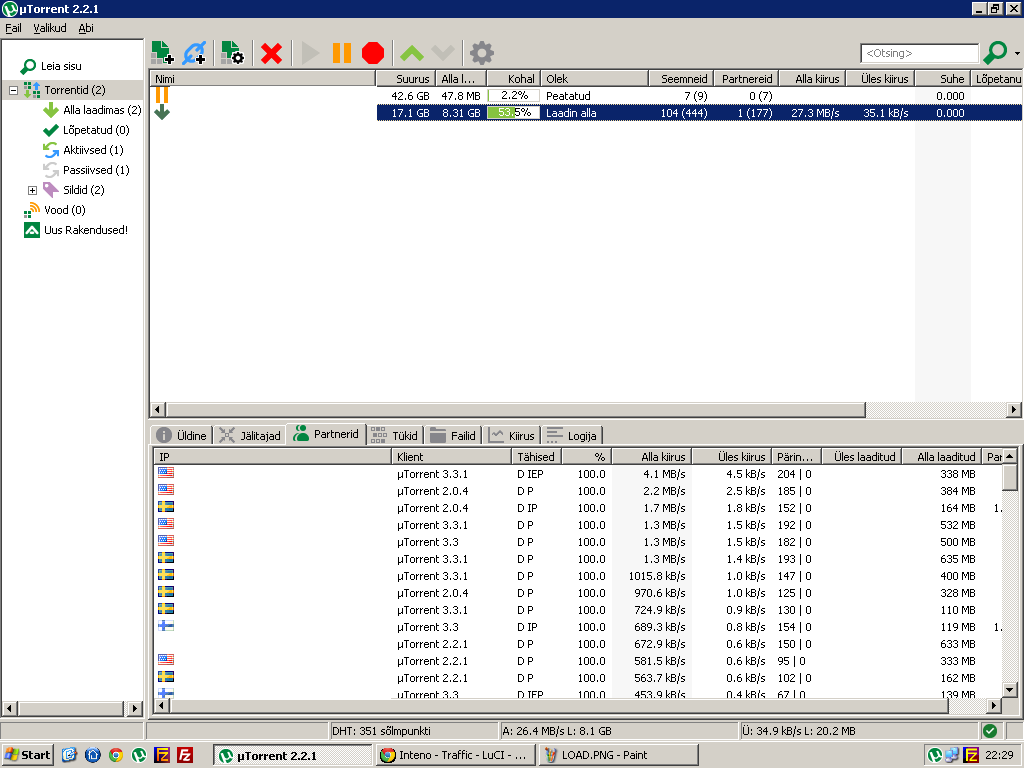This screenshot has width=1024, height=768.
Task: Switch to the Kiirus tab
Action: (x=512, y=436)
